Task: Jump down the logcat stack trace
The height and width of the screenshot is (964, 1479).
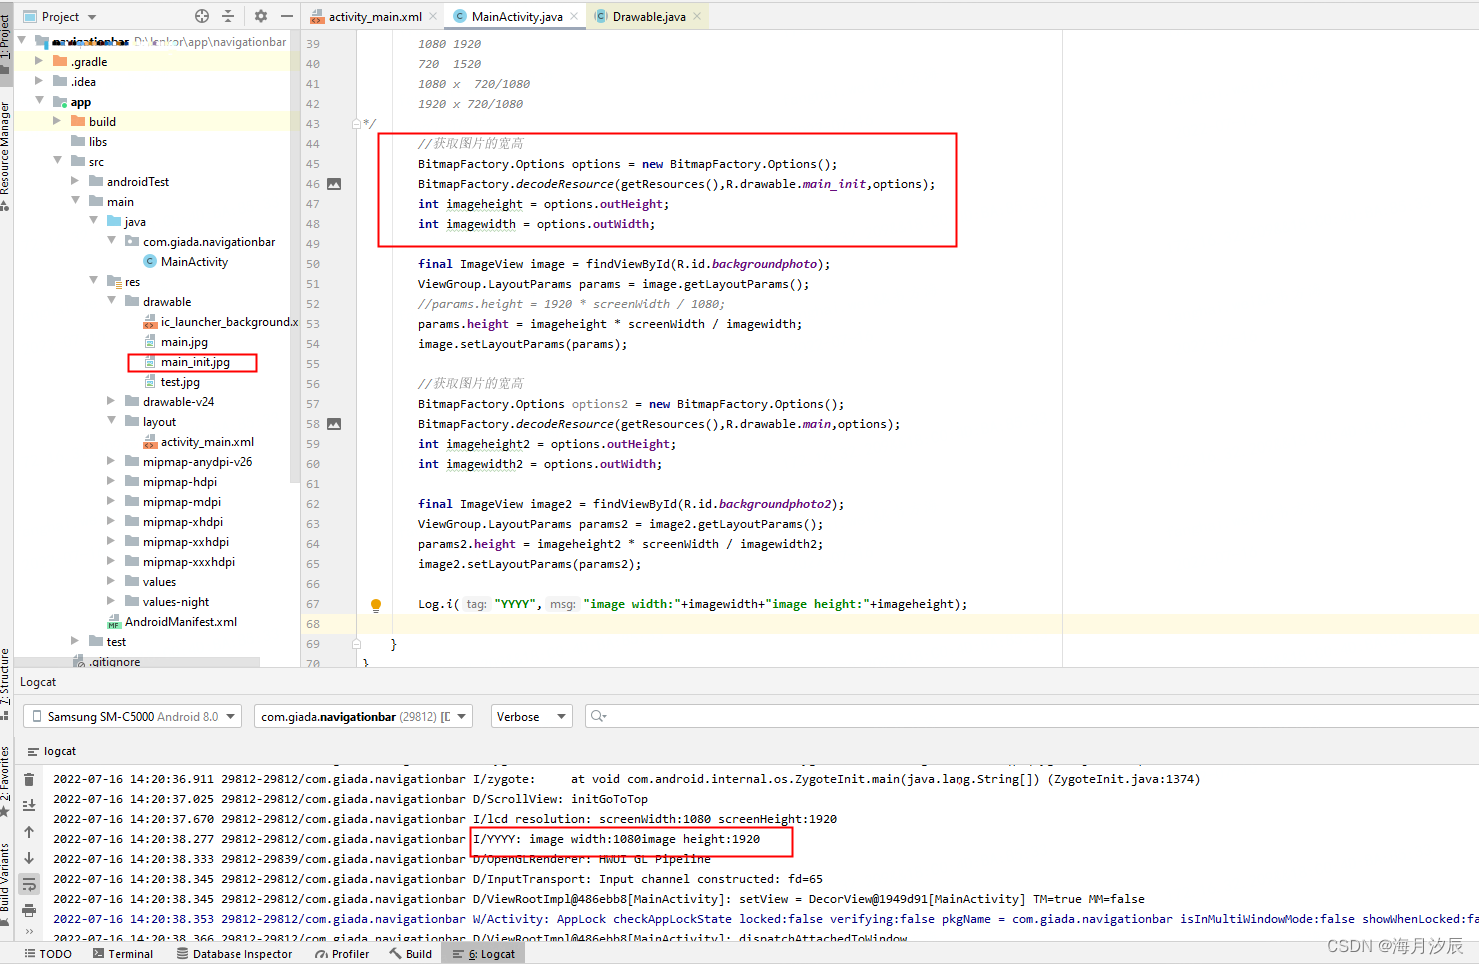Action: click(x=29, y=858)
